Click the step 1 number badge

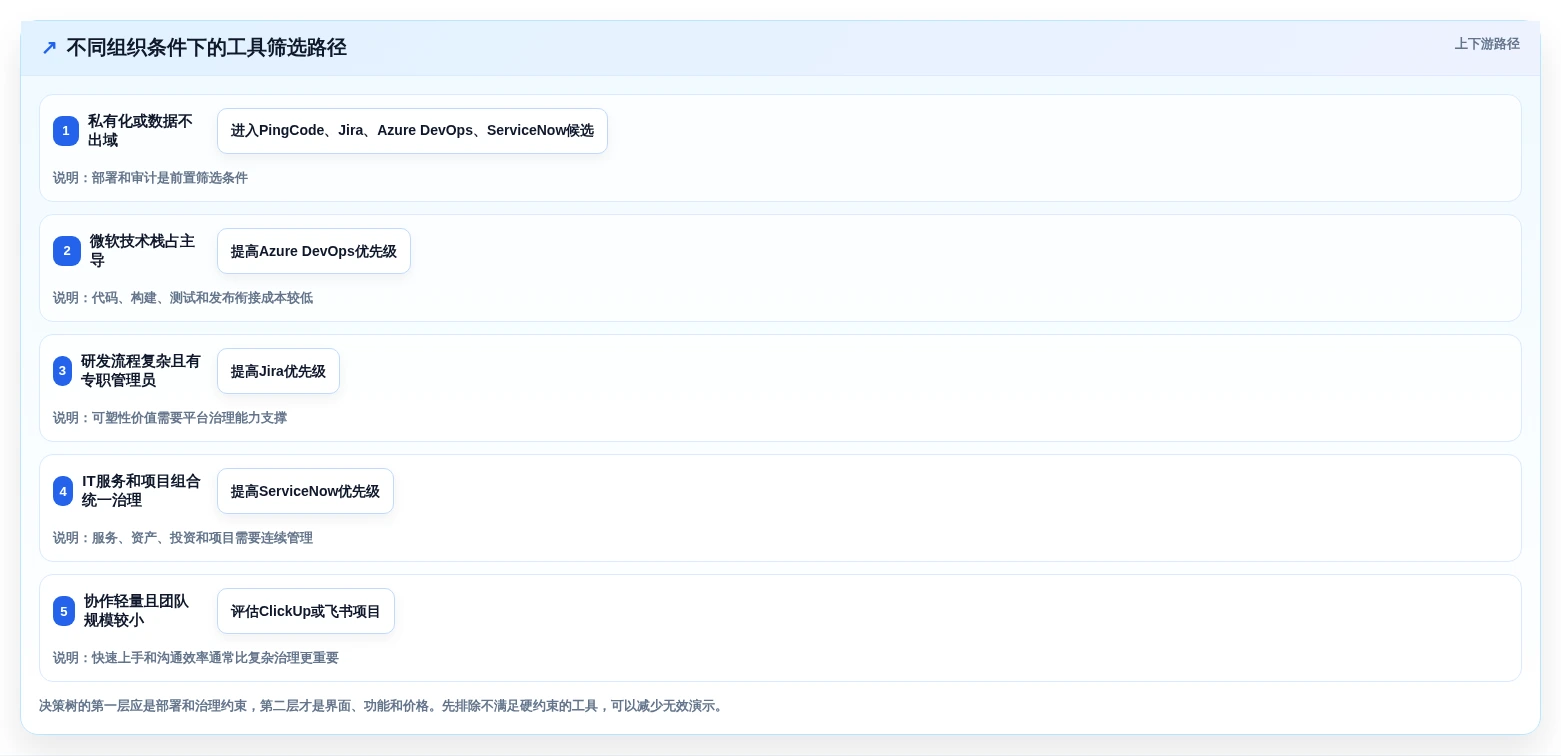[66, 131]
